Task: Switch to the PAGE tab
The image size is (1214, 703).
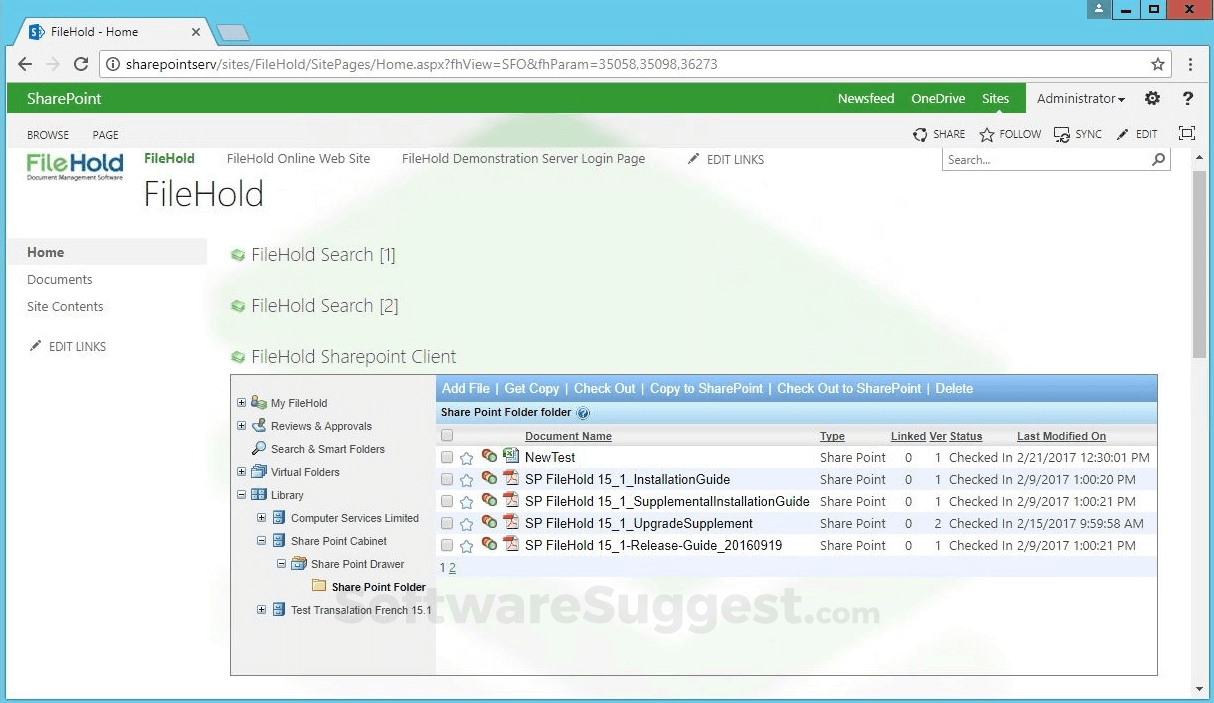Action: [105, 134]
